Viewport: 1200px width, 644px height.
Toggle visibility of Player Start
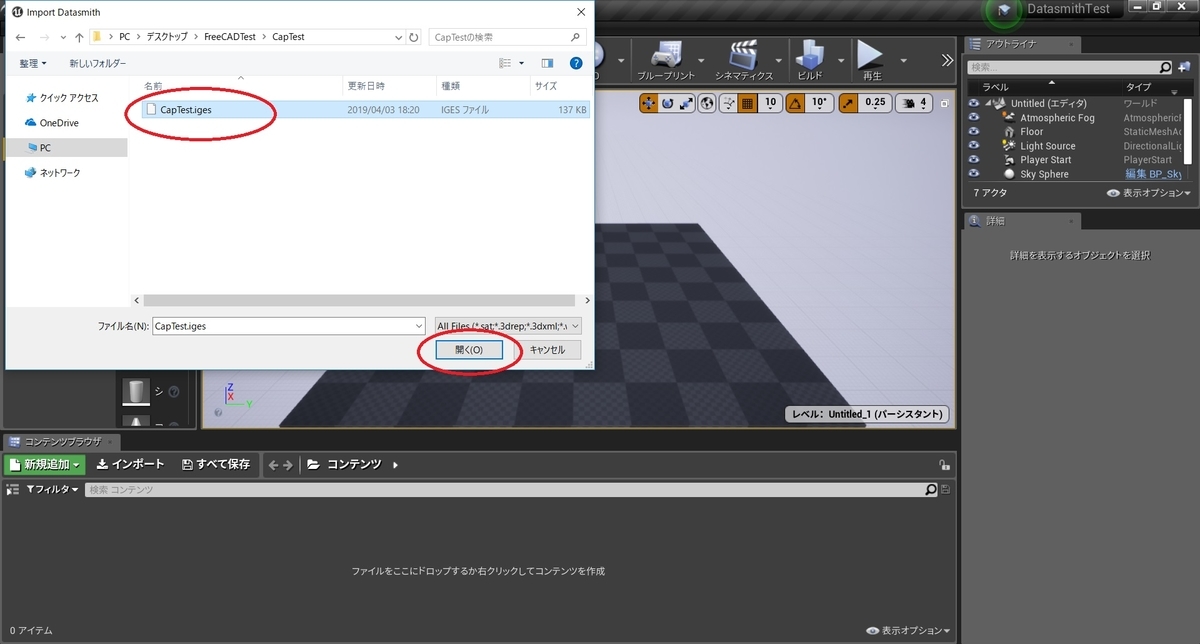[x=975, y=160]
